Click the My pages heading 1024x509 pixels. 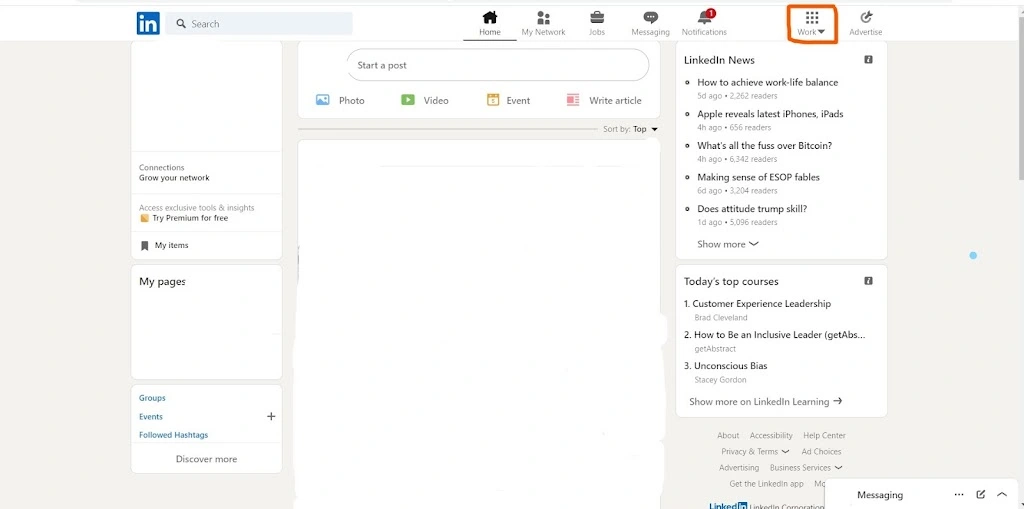tap(162, 282)
